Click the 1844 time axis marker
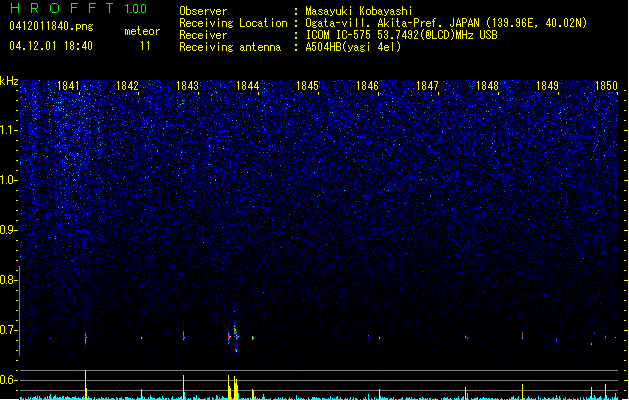Image resolution: width=629 pixels, height=400 pixels. 248,86
